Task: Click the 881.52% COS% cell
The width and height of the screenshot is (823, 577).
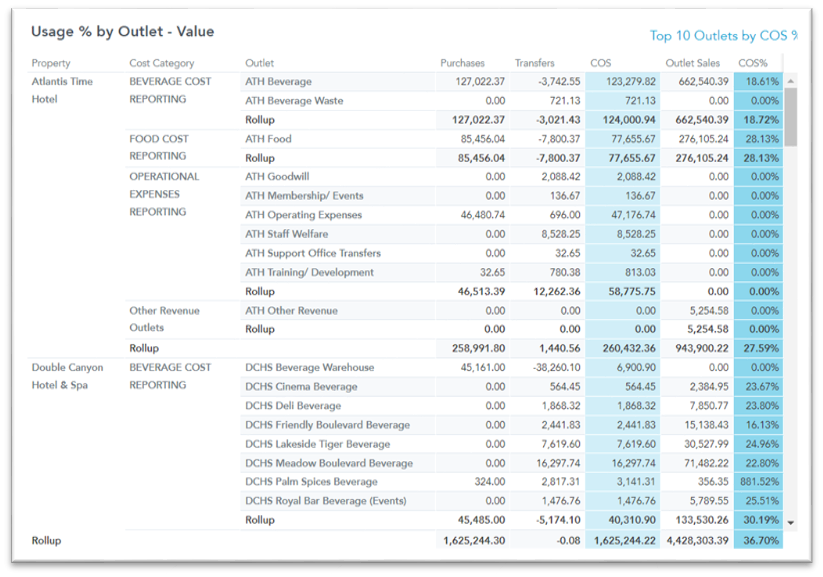Action: point(758,482)
